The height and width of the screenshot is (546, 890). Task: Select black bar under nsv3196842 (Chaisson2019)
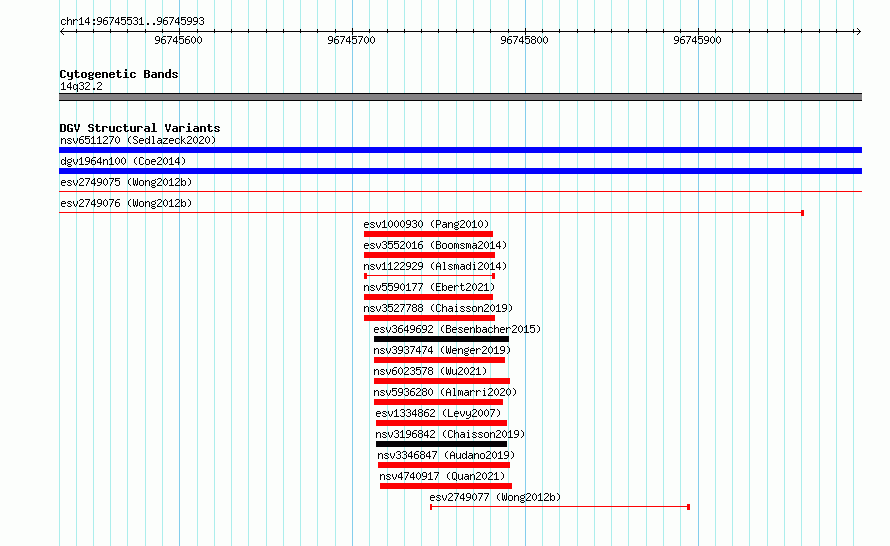(x=442, y=444)
